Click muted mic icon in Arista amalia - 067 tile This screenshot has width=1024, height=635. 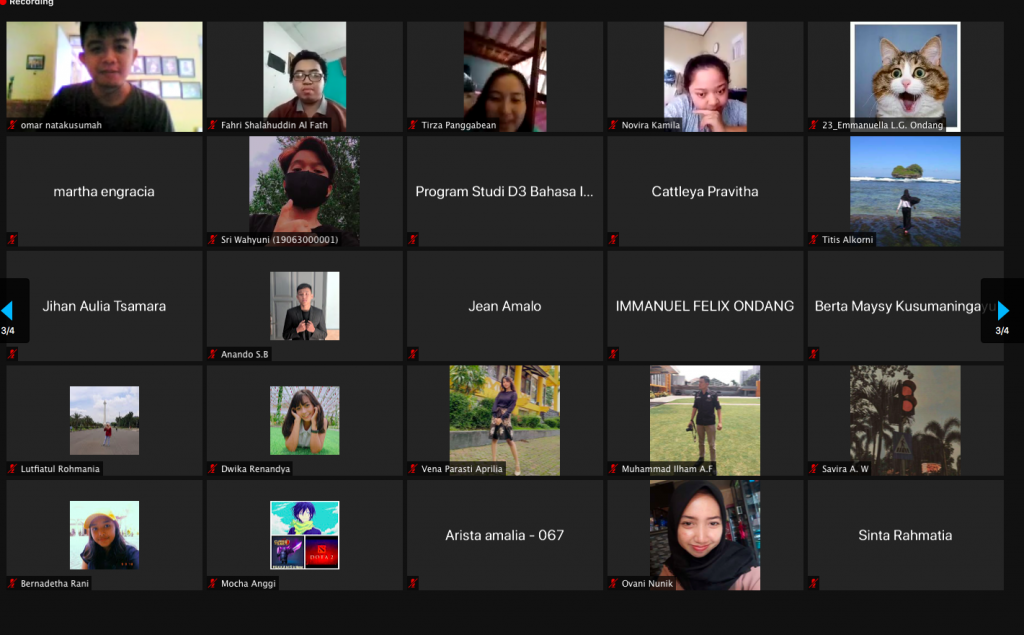(413, 583)
